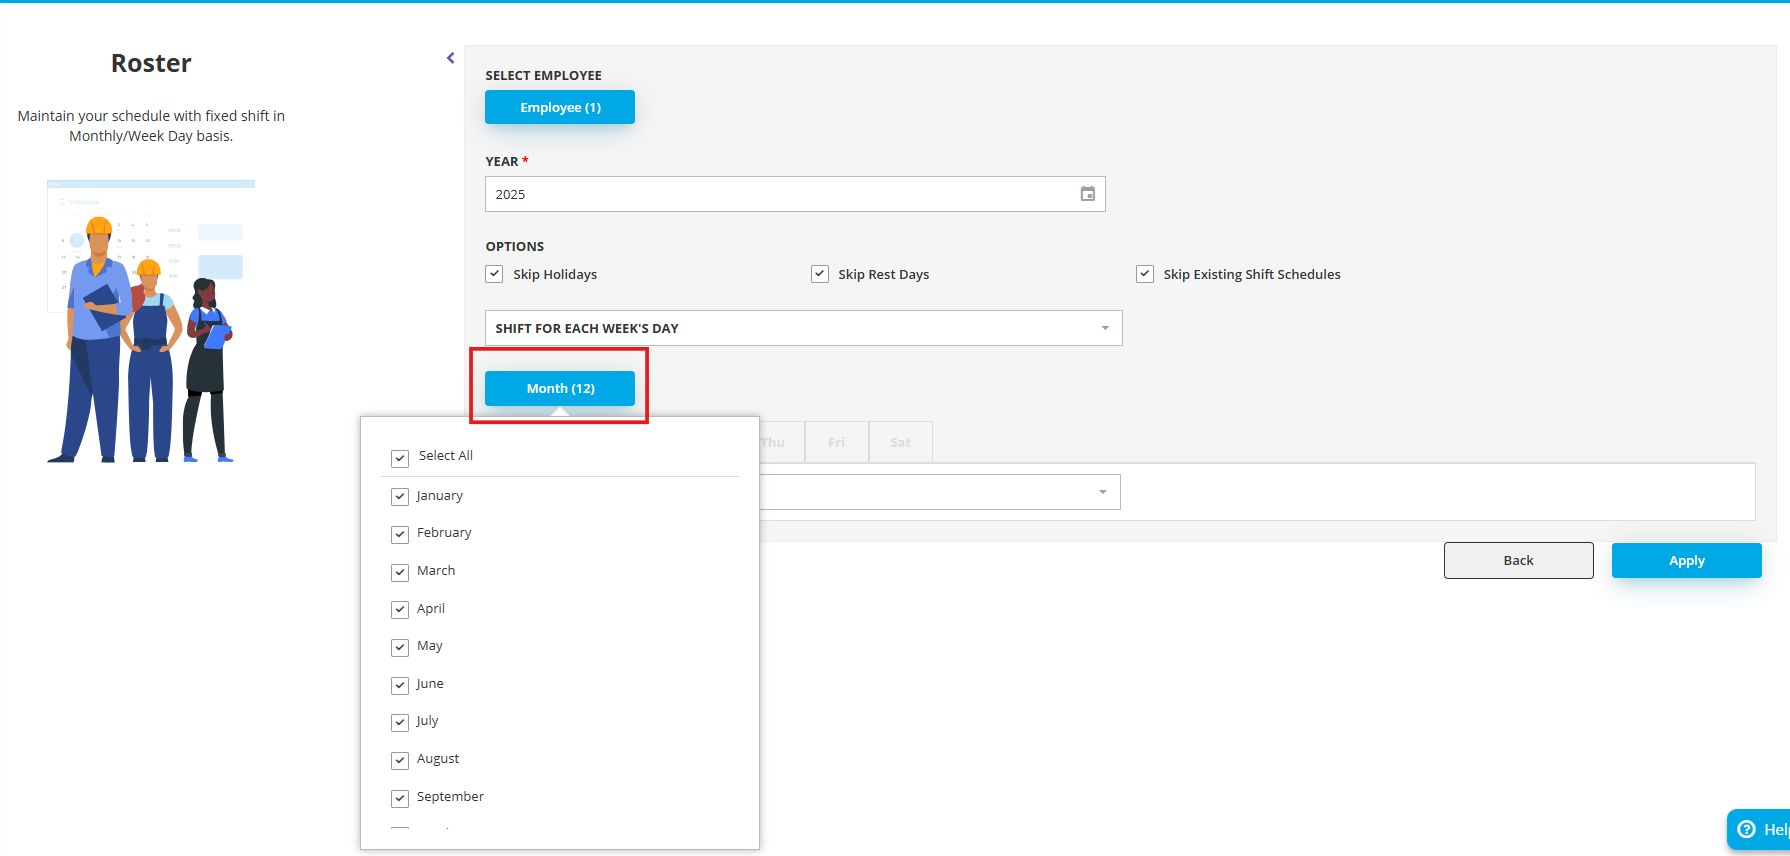Click the Roster illustration image
This screenshot has width=1790, height=856.
click(x=150, y=321)
